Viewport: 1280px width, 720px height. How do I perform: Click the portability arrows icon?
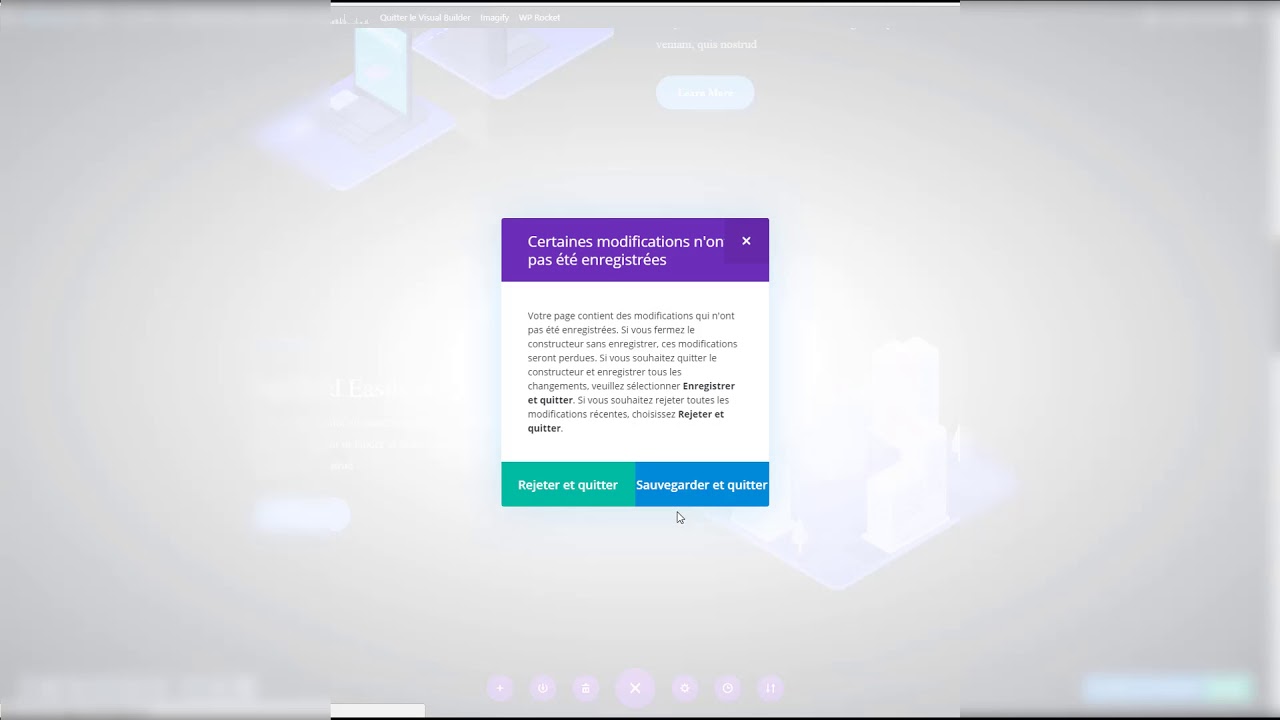[x=770, y=688]
